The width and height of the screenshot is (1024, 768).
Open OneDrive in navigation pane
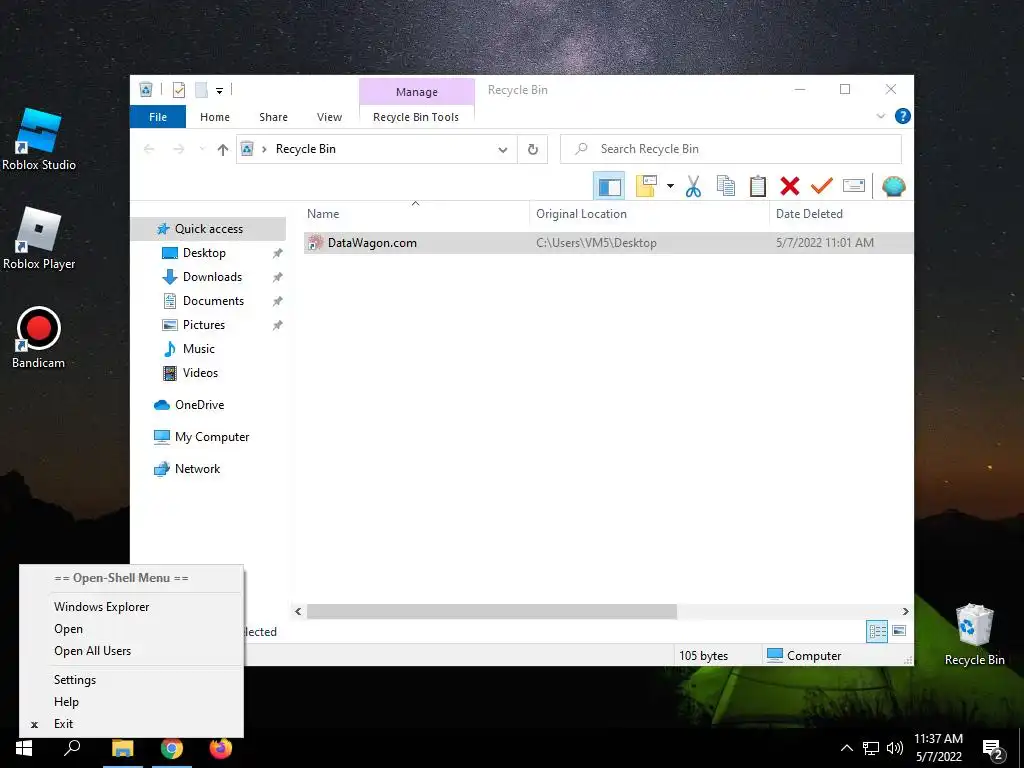(x=199, y=405)
